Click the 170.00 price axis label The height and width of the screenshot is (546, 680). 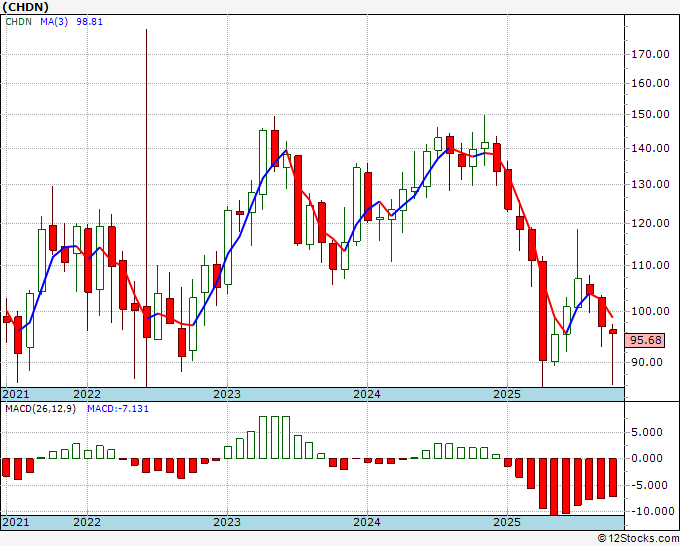coord(650,55)
